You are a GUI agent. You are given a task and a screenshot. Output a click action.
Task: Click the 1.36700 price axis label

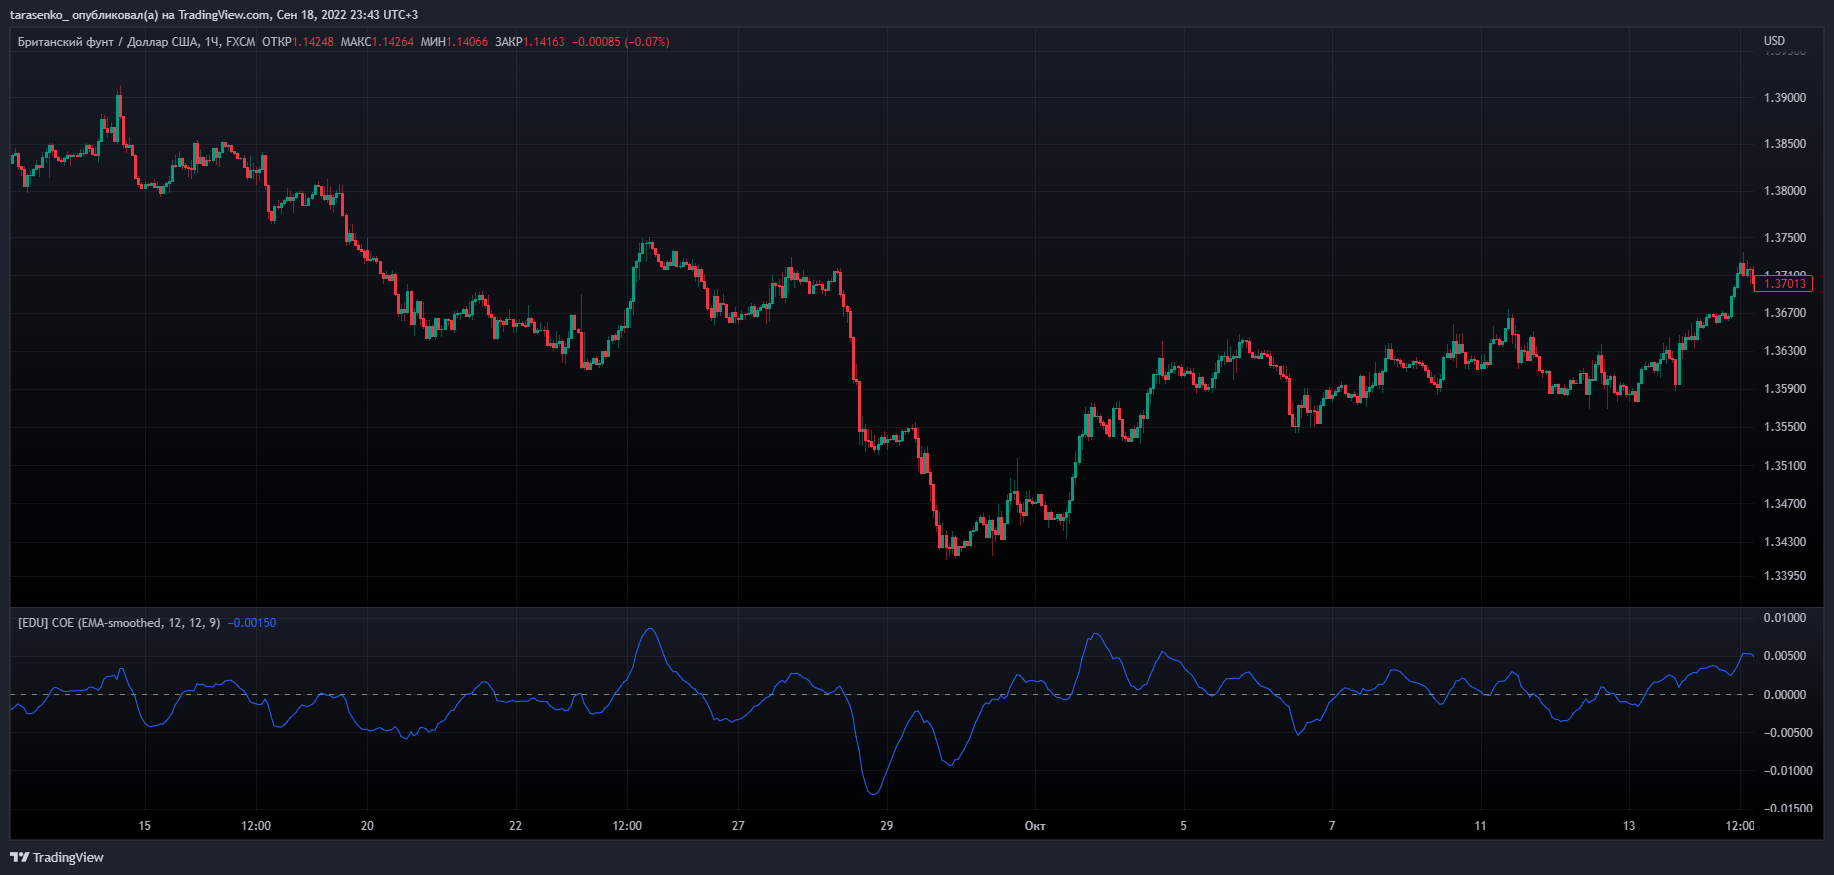click(1785, 313)
